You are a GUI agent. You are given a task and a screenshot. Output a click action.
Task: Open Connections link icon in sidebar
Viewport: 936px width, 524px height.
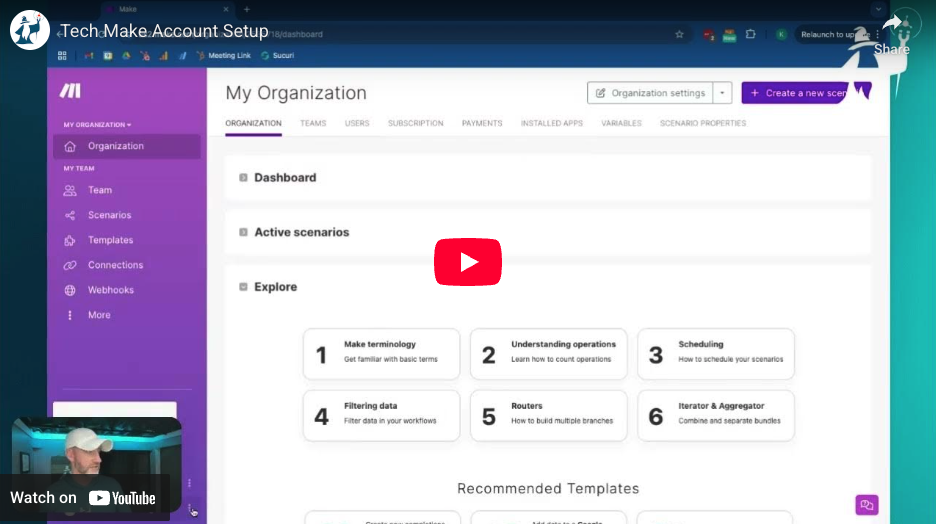click(x=70, y=265)
